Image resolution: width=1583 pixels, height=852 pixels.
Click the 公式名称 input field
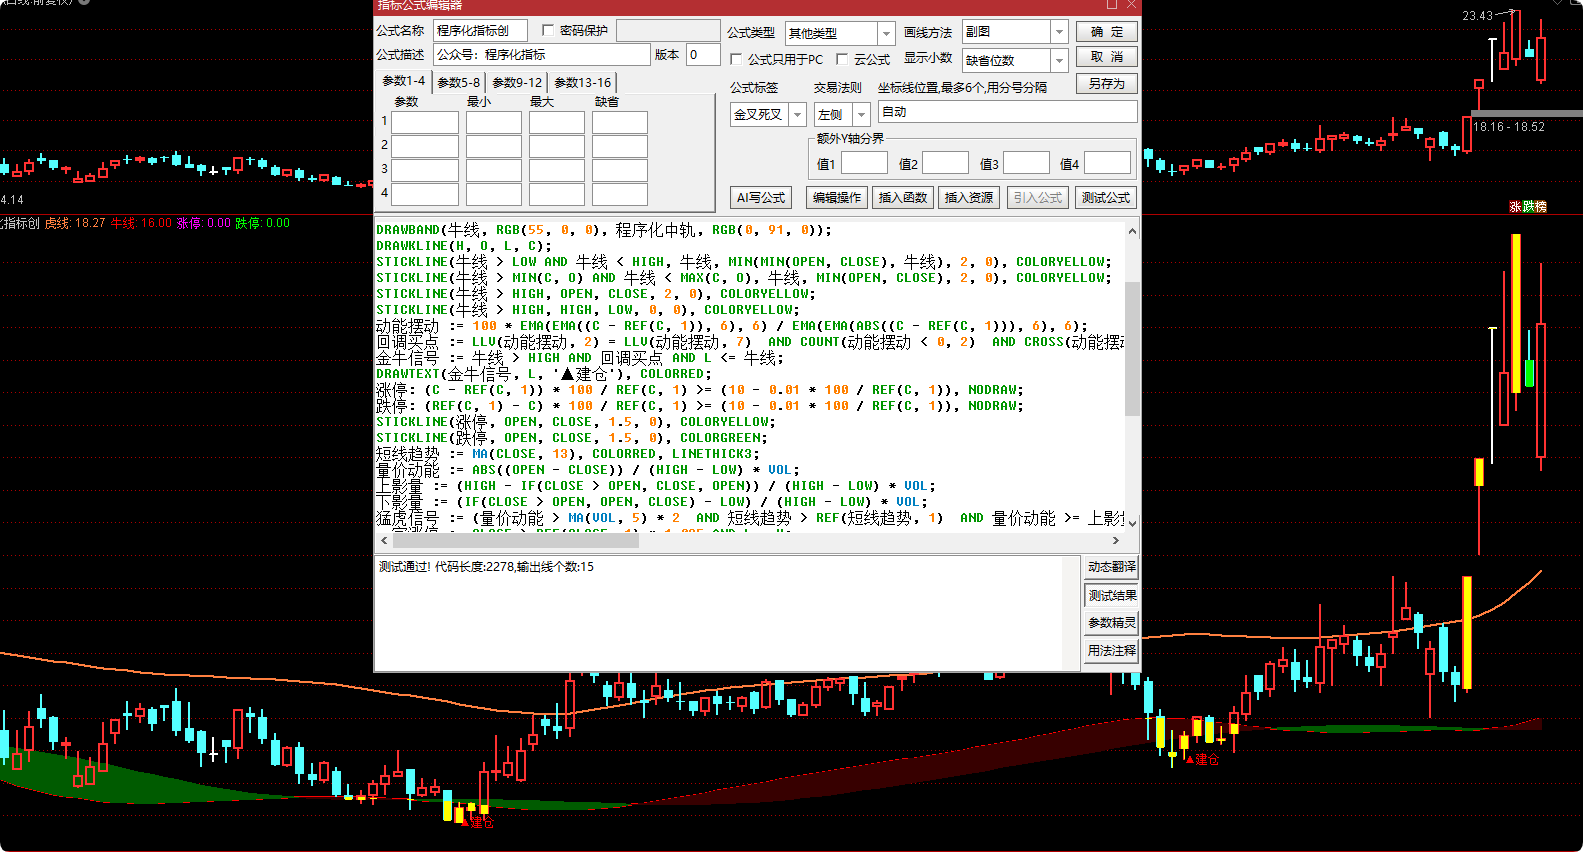480,31
